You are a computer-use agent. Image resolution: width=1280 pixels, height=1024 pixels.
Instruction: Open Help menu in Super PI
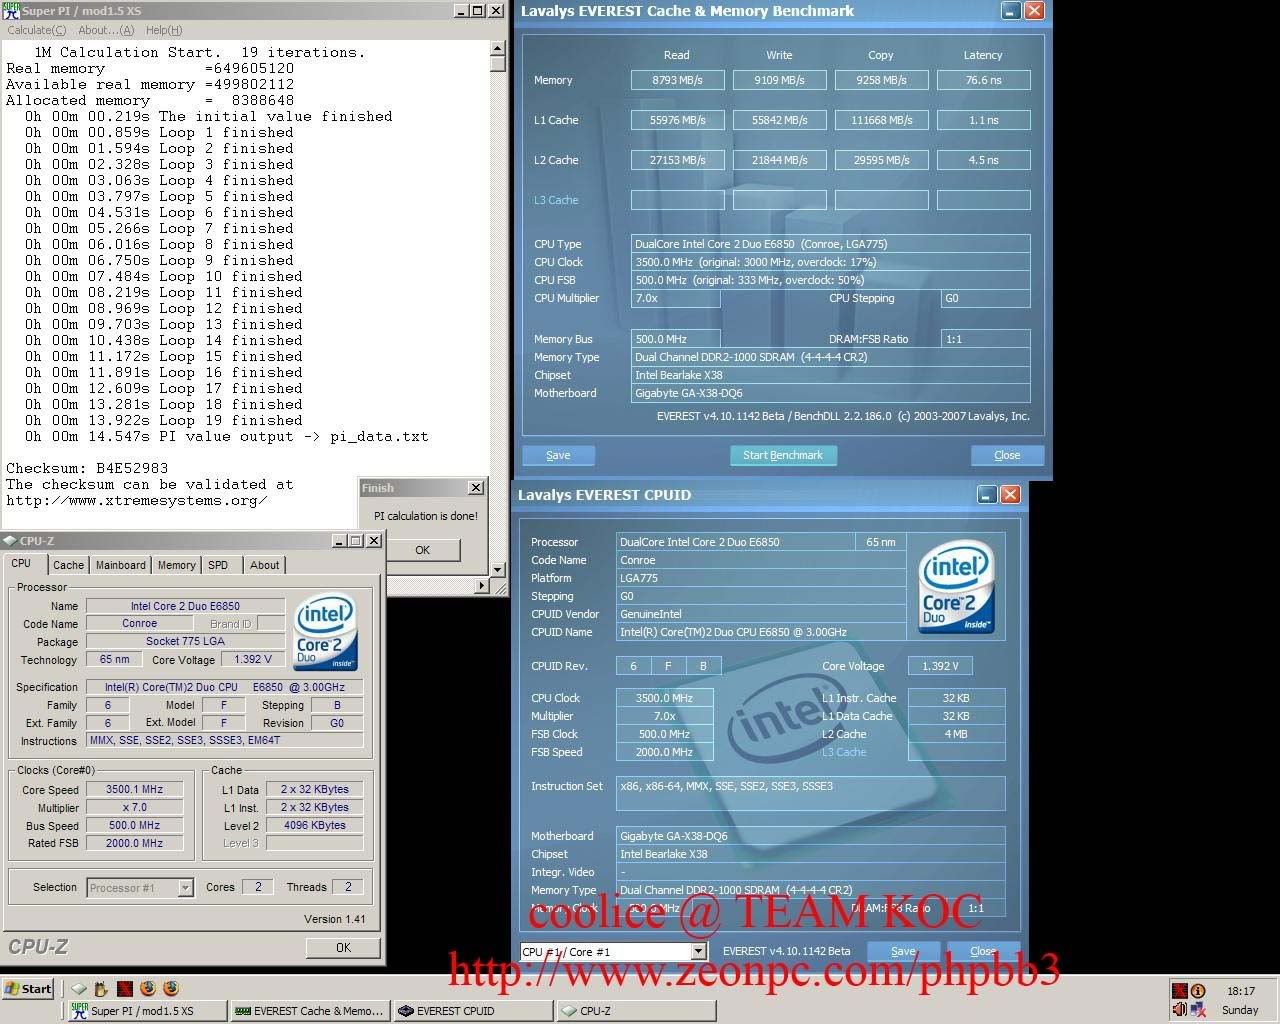coord(164,30)
